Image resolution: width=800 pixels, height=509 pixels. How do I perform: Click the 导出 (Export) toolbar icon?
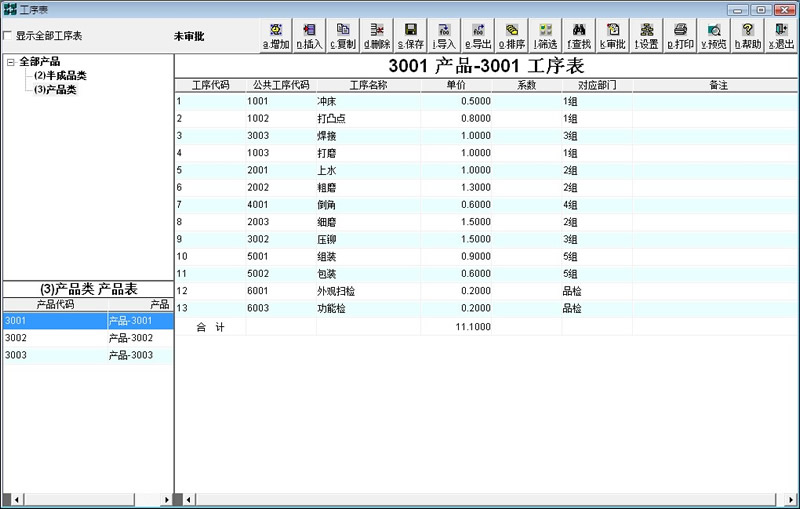pos(478,36)
